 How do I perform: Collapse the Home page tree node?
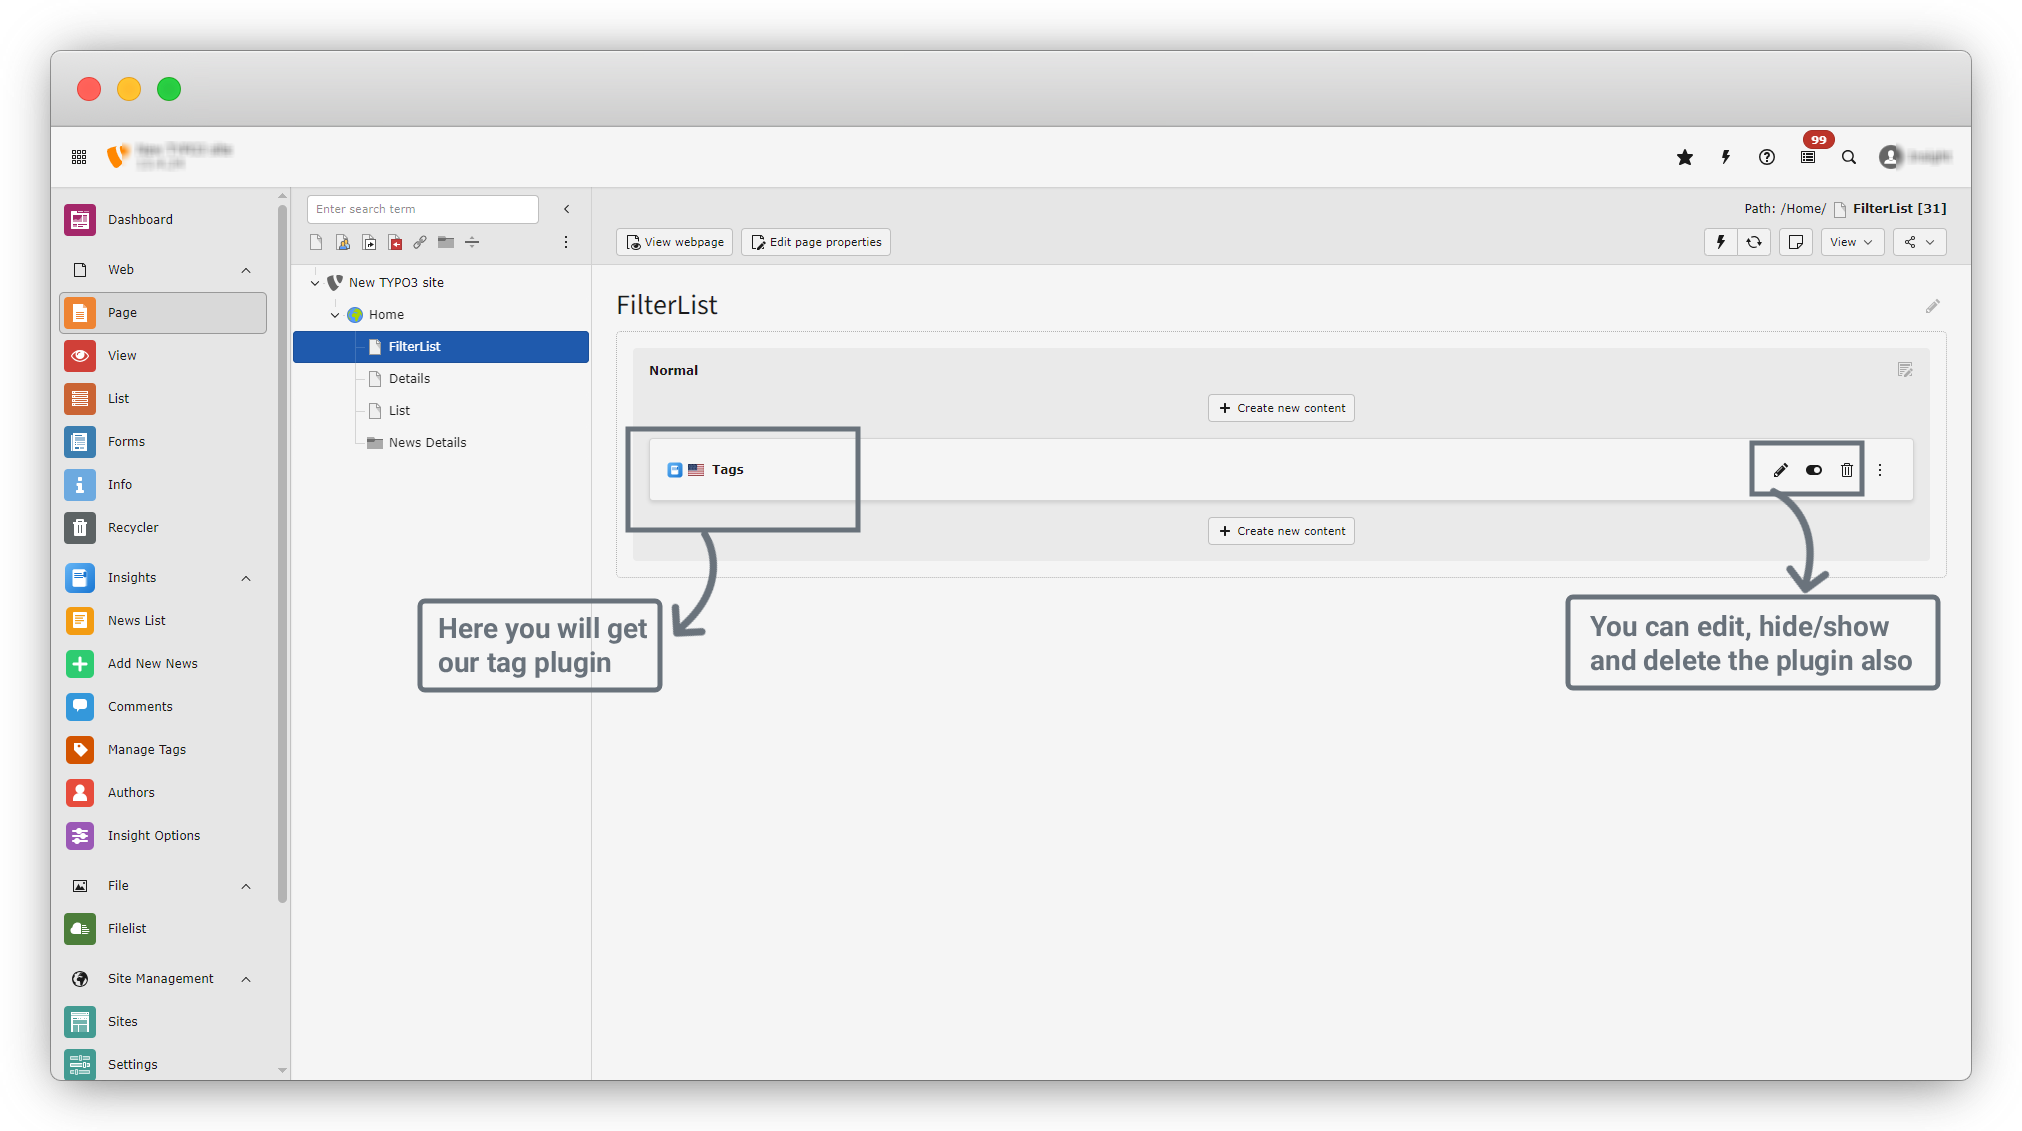(335, 315)
